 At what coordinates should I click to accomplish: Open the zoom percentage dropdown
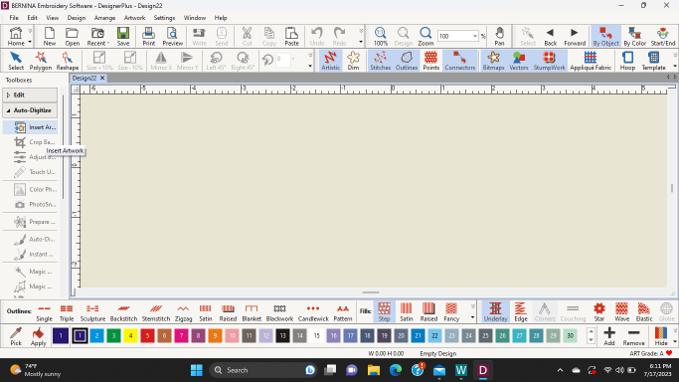pos(475,36)
